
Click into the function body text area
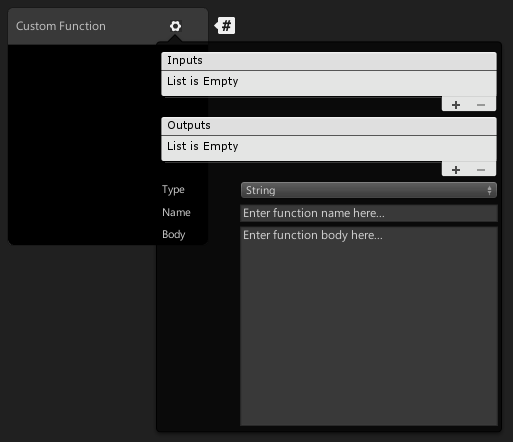(x=369, y=326)
